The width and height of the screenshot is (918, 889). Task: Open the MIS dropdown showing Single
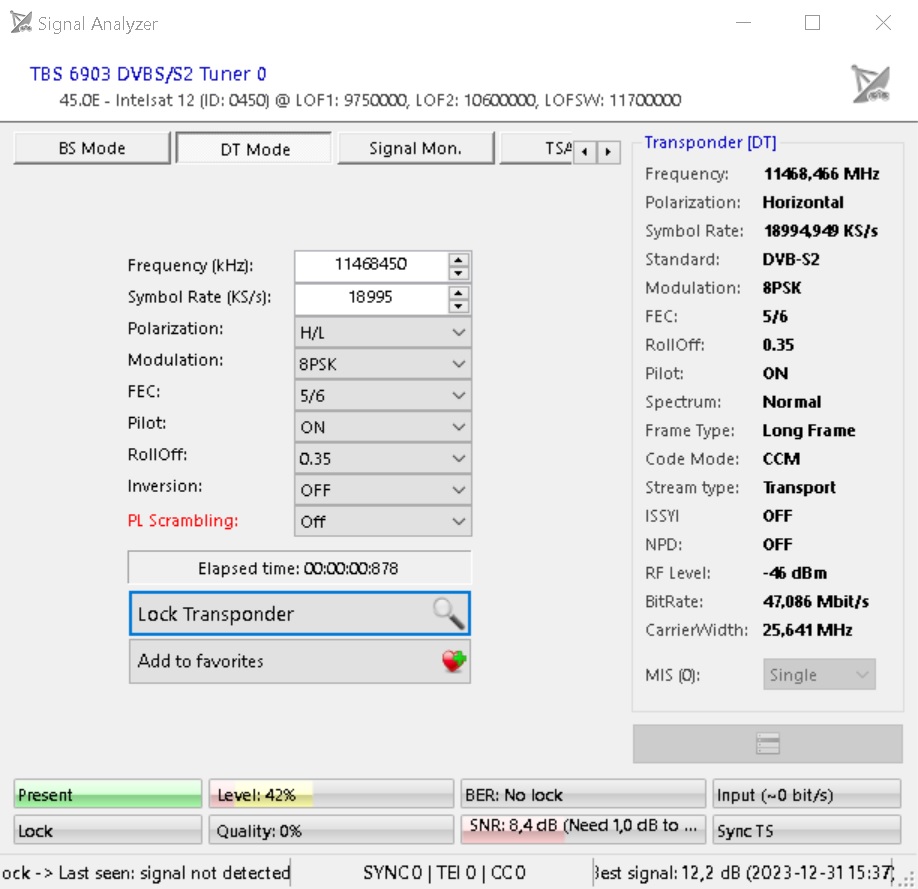pos(819,675)
